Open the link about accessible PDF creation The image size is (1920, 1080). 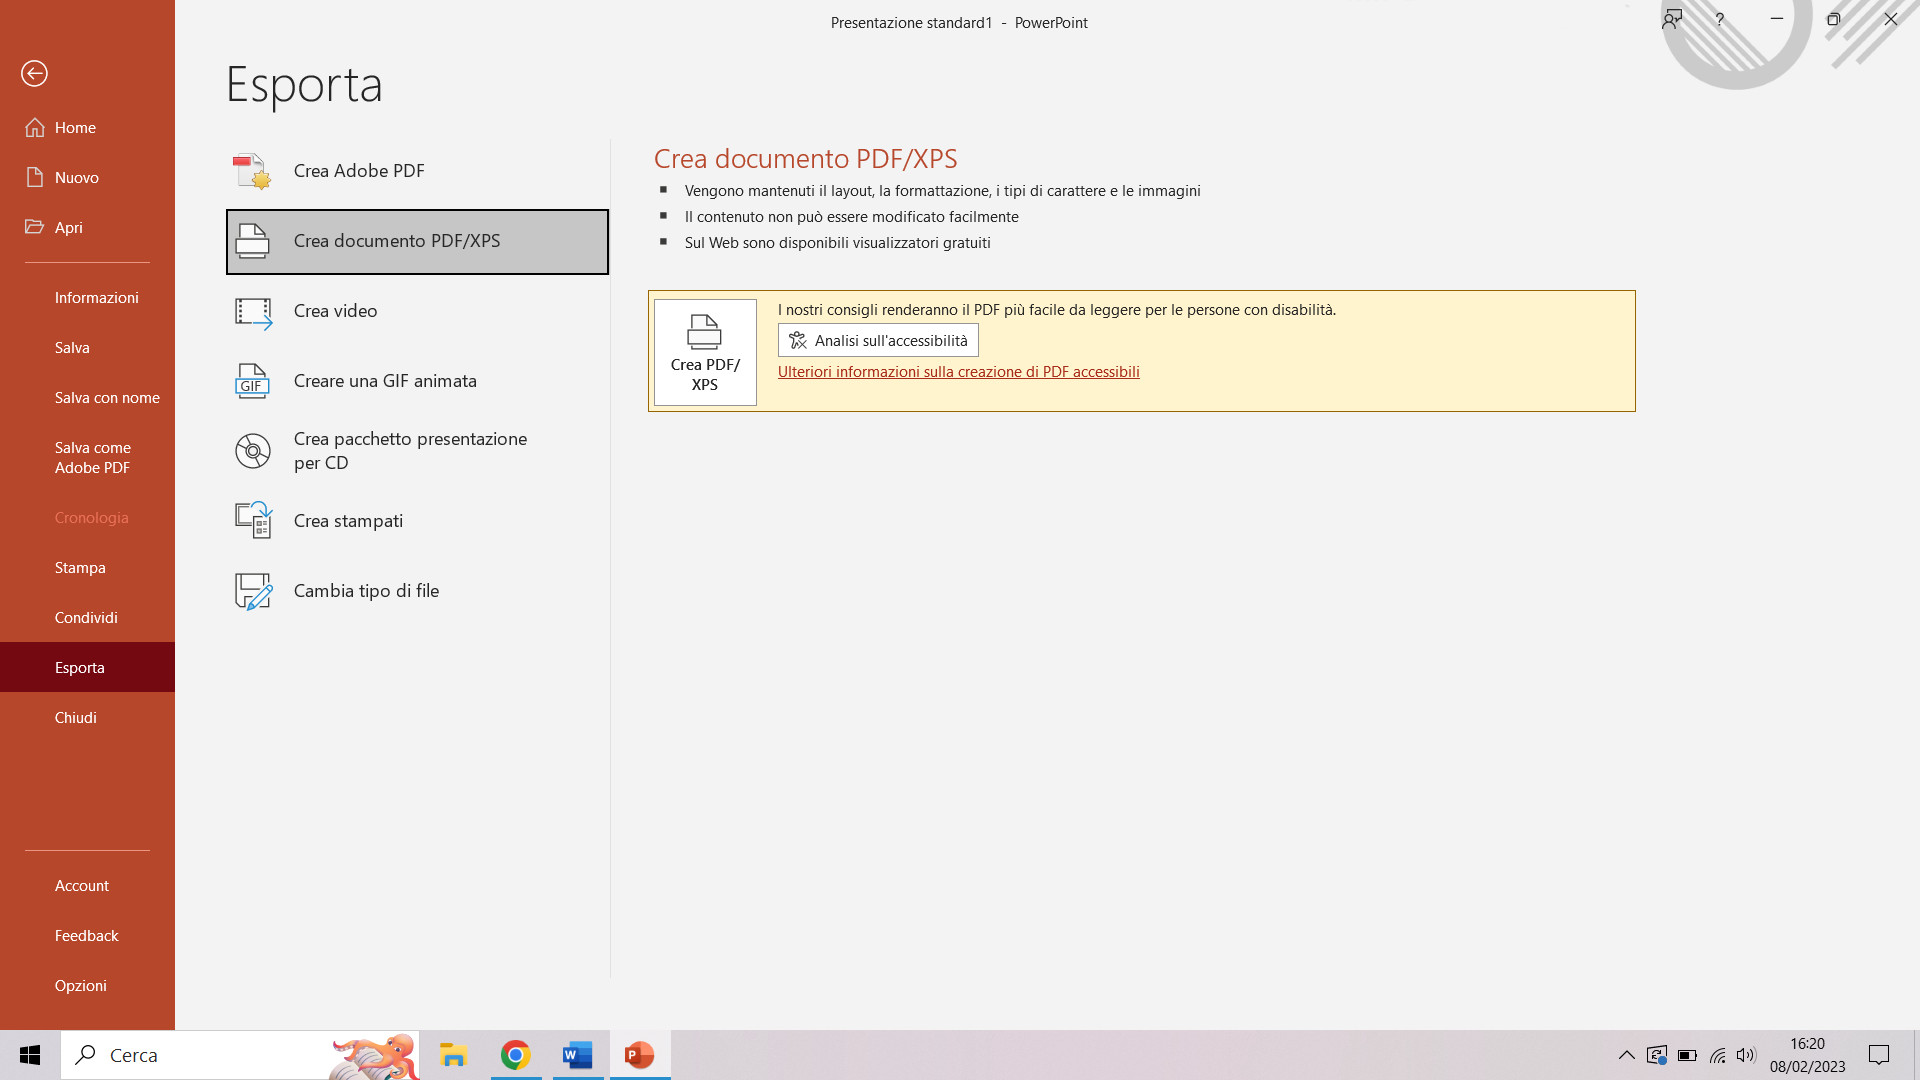pyautogui.click(x=958, y=371)
